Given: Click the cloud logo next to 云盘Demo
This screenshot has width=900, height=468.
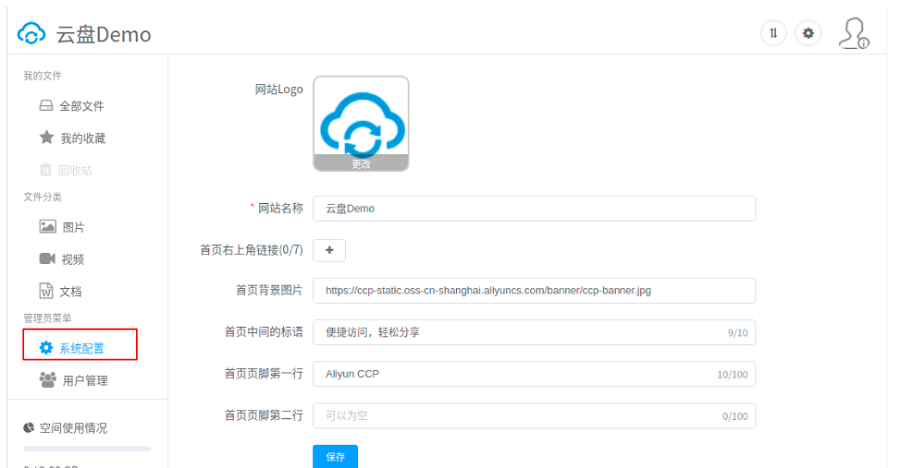Looking at the screenshot, I should click(32, 34).
